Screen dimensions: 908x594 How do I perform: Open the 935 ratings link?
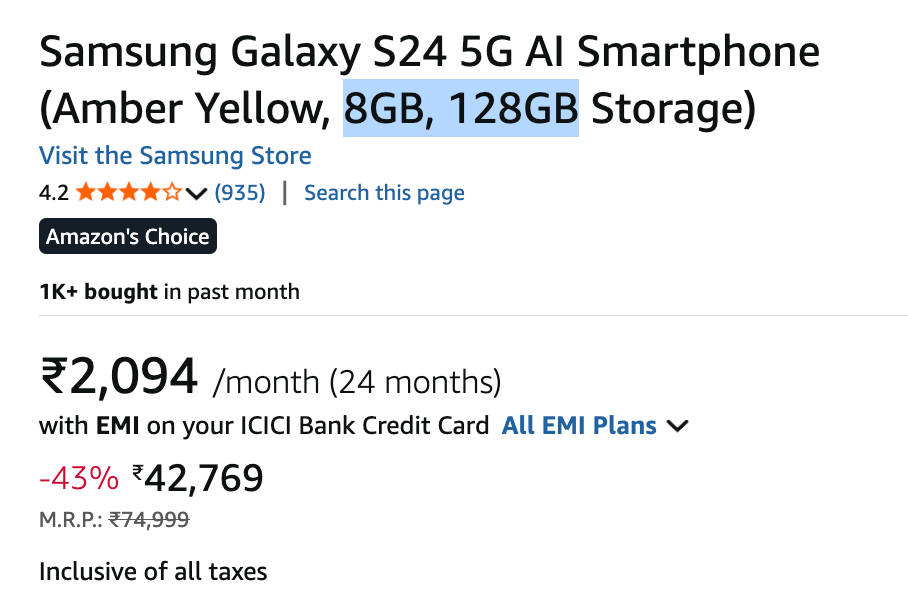240,193
